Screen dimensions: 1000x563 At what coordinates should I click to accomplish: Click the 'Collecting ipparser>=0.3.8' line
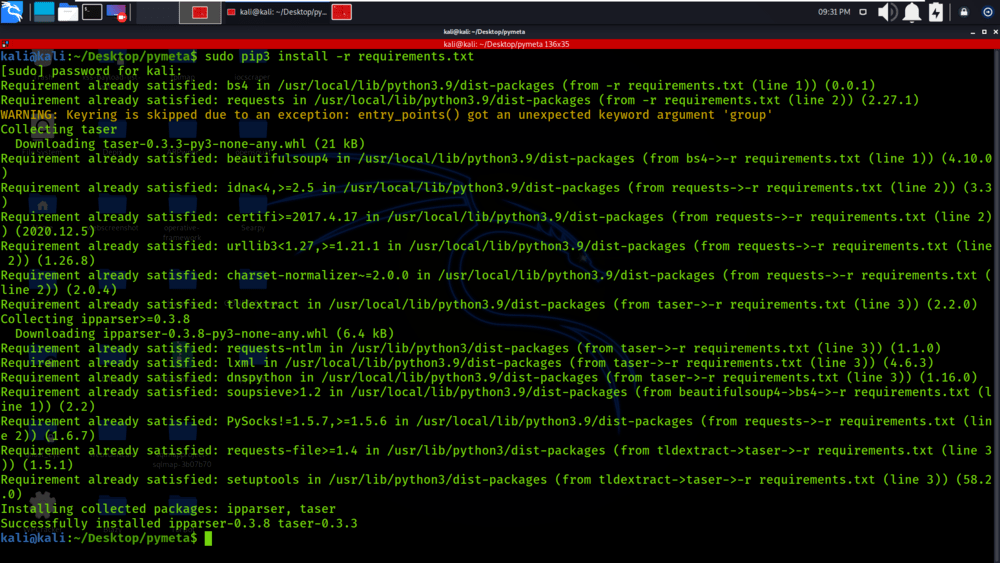point(95,319)
